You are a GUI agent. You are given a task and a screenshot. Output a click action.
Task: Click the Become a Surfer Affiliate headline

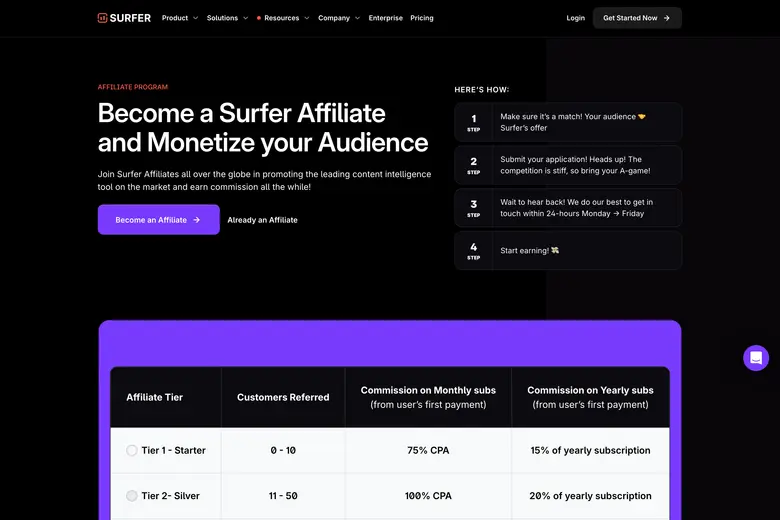(x=263, y=128)
